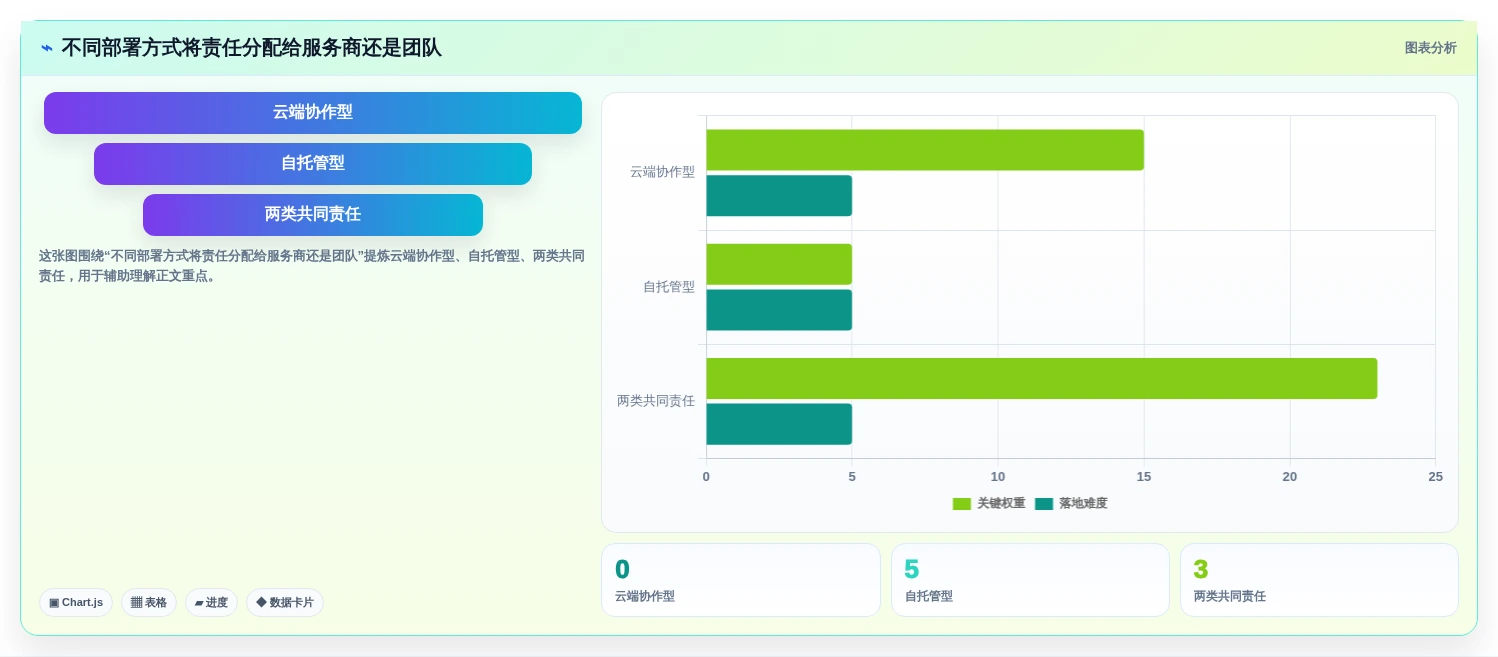Select the 云端协作型 funnel bar

click(x=313, y=113)
